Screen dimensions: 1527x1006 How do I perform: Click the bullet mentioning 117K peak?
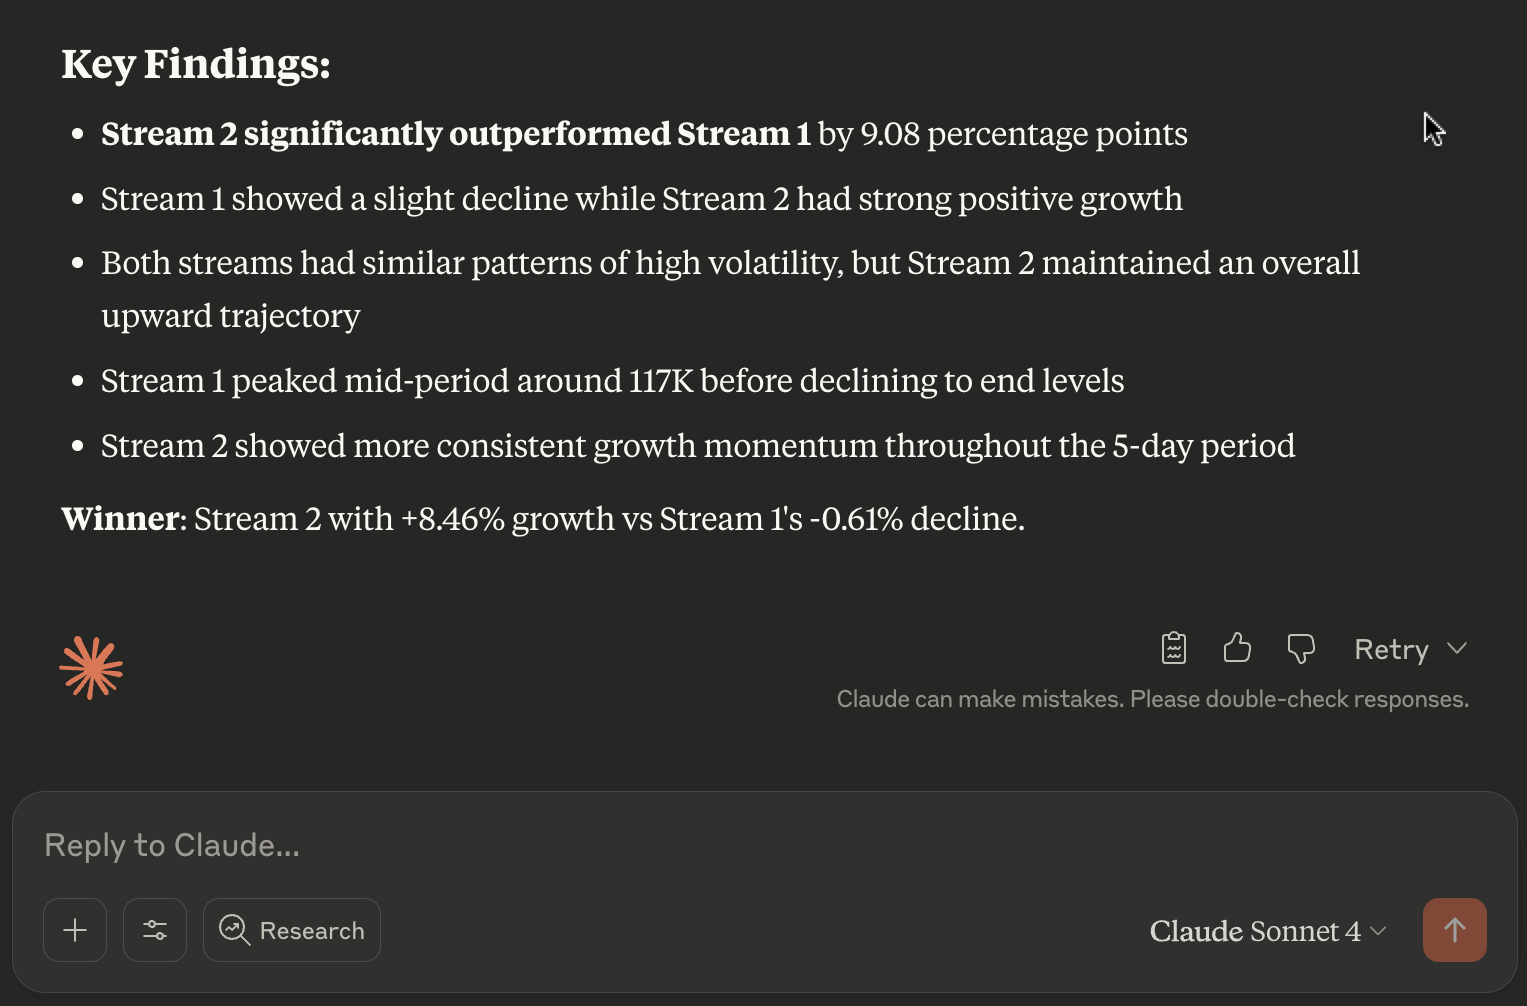pos(612,381)
